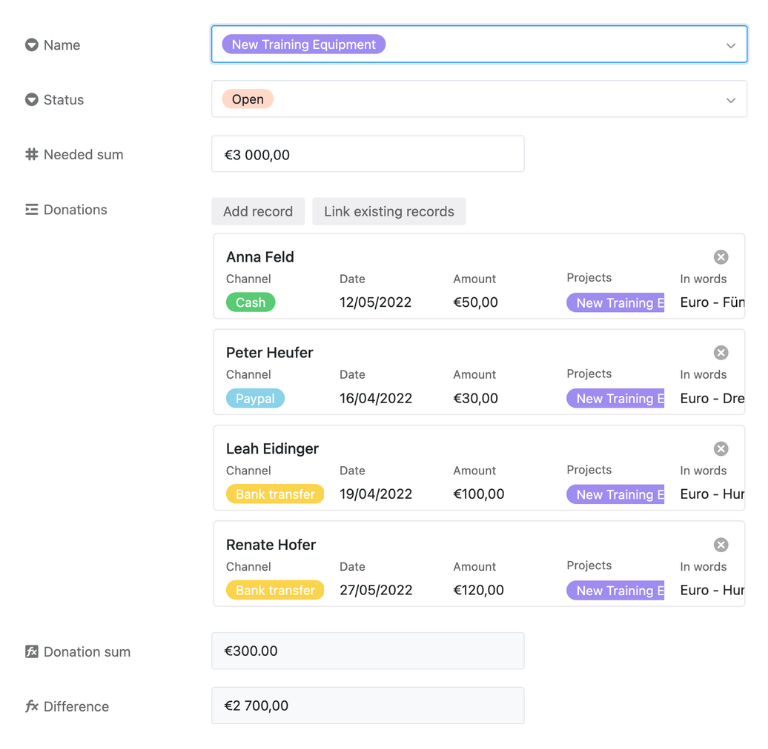Unlink Peter Heufer record via x icon
This screenshot has height=749, width=768.
(720, 353)
